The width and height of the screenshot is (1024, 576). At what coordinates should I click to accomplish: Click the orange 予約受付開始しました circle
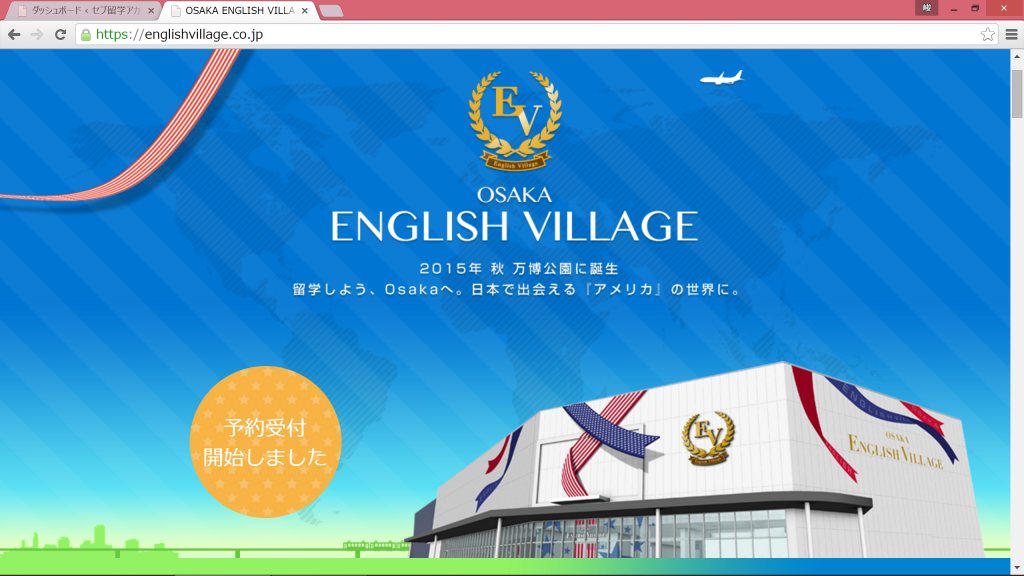[x=265, y=442]
